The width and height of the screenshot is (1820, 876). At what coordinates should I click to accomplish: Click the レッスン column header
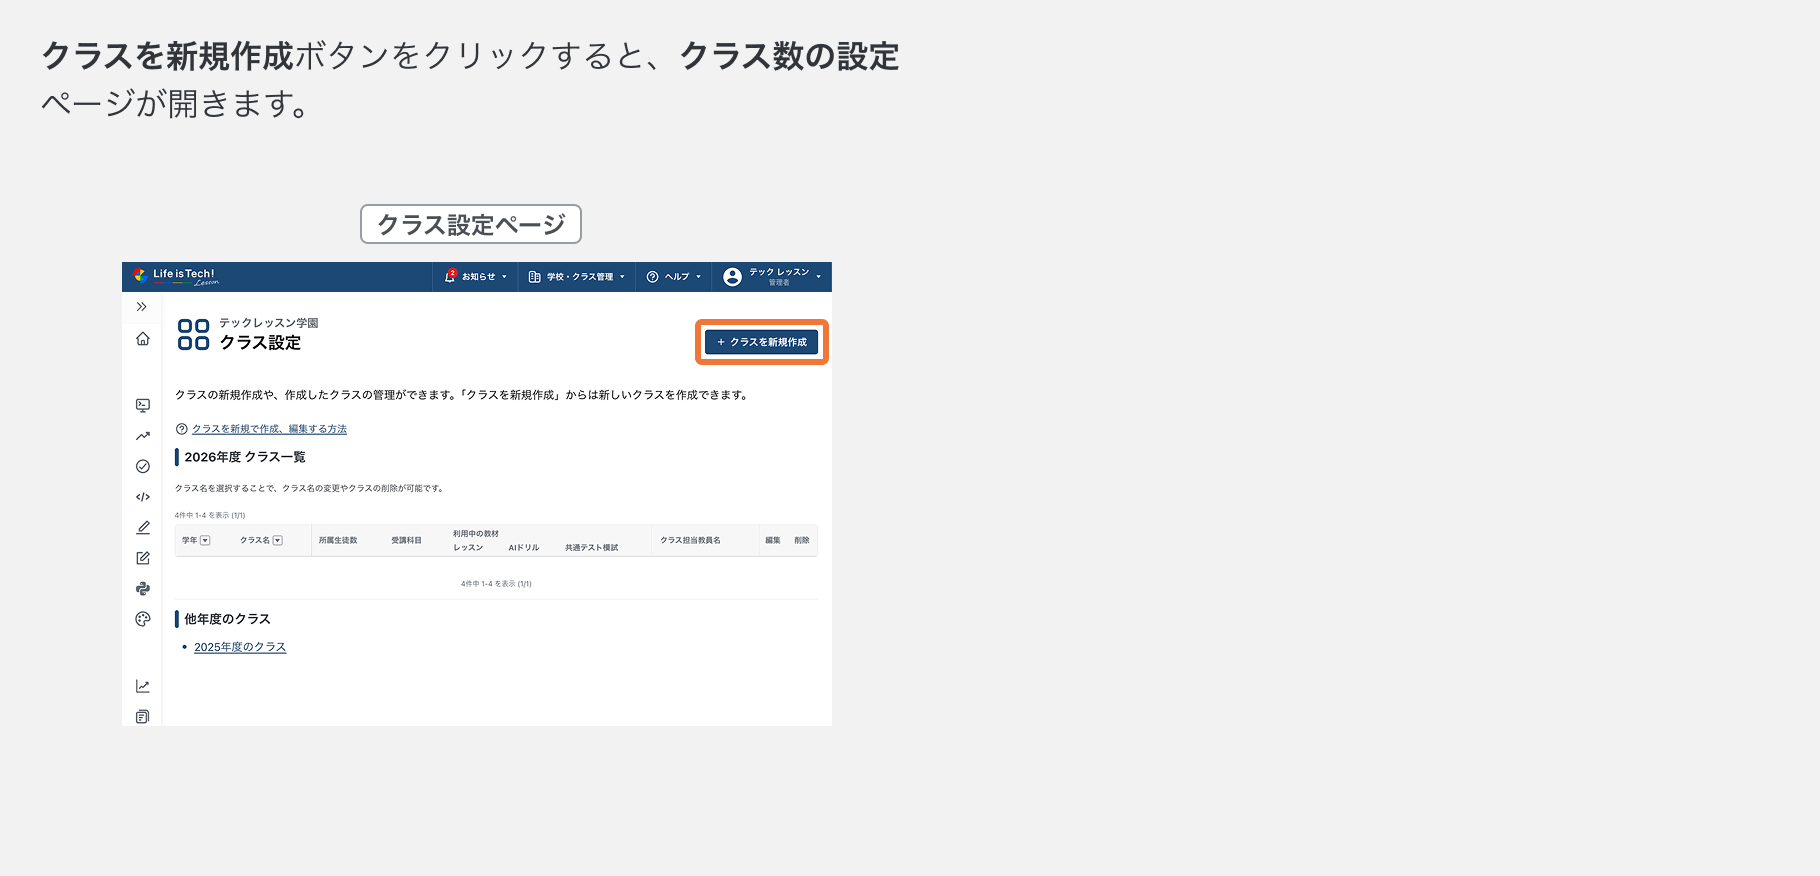tap(468, 548)
